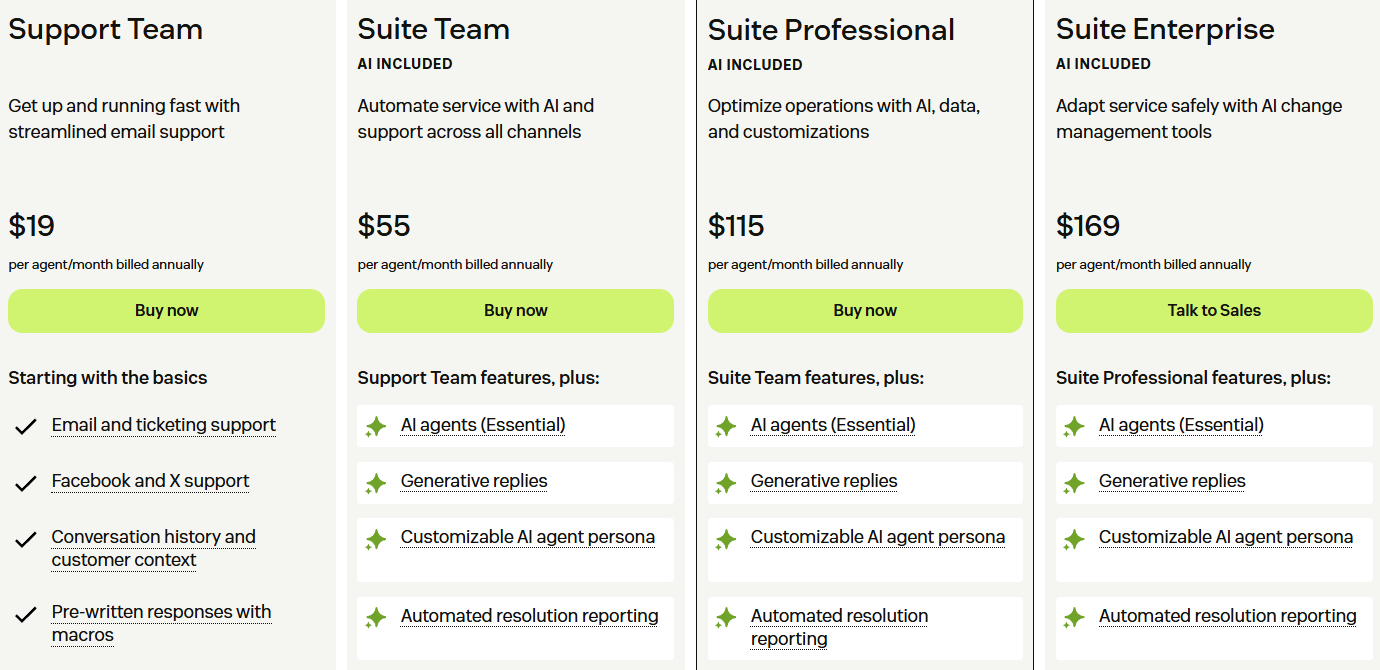Select the Suite Enterprise plan heading

[1165, 29]
